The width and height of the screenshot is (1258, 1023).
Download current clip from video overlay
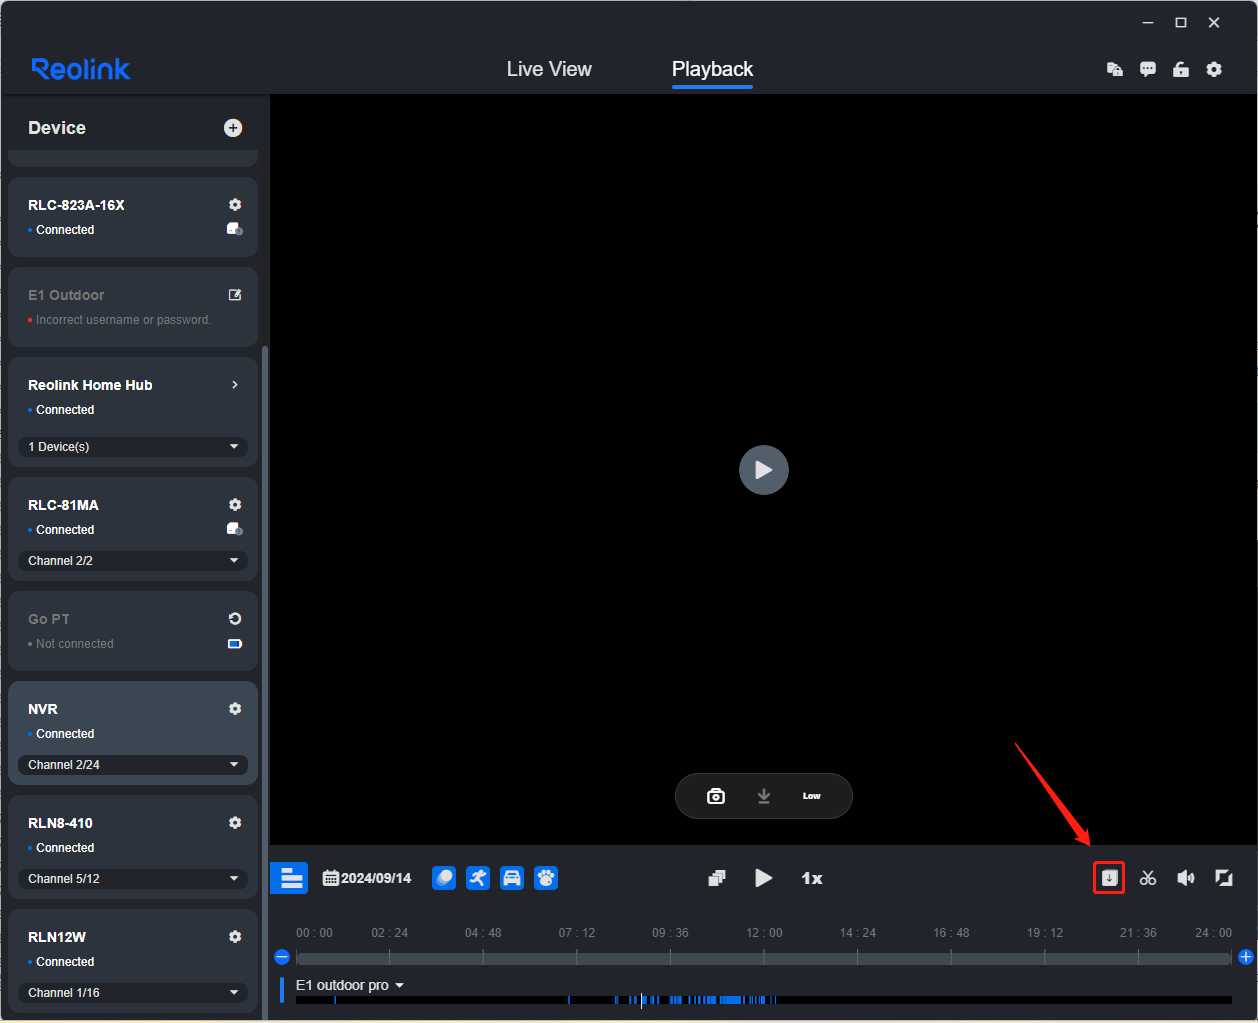[764, 796]
